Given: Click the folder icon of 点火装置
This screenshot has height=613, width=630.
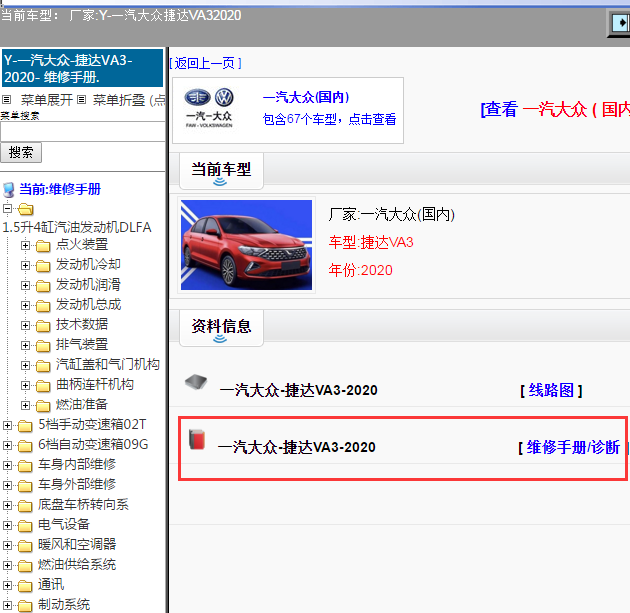Looking at the screenshot, I should 43,245.
